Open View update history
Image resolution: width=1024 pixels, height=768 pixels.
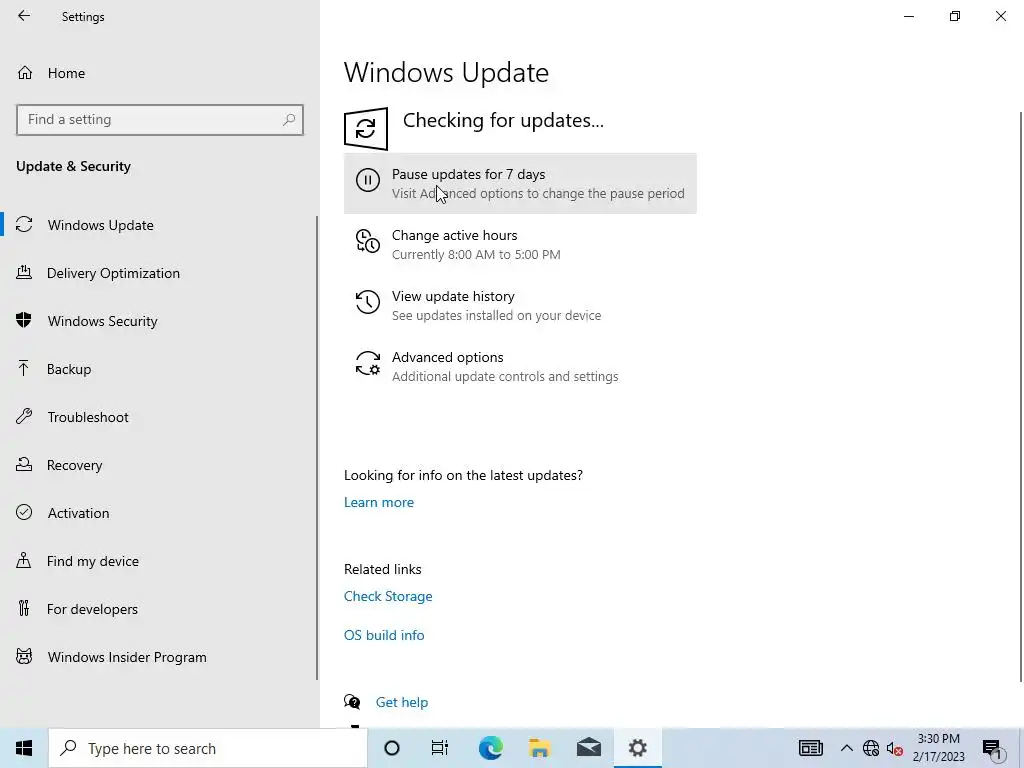tap(520, 305)
